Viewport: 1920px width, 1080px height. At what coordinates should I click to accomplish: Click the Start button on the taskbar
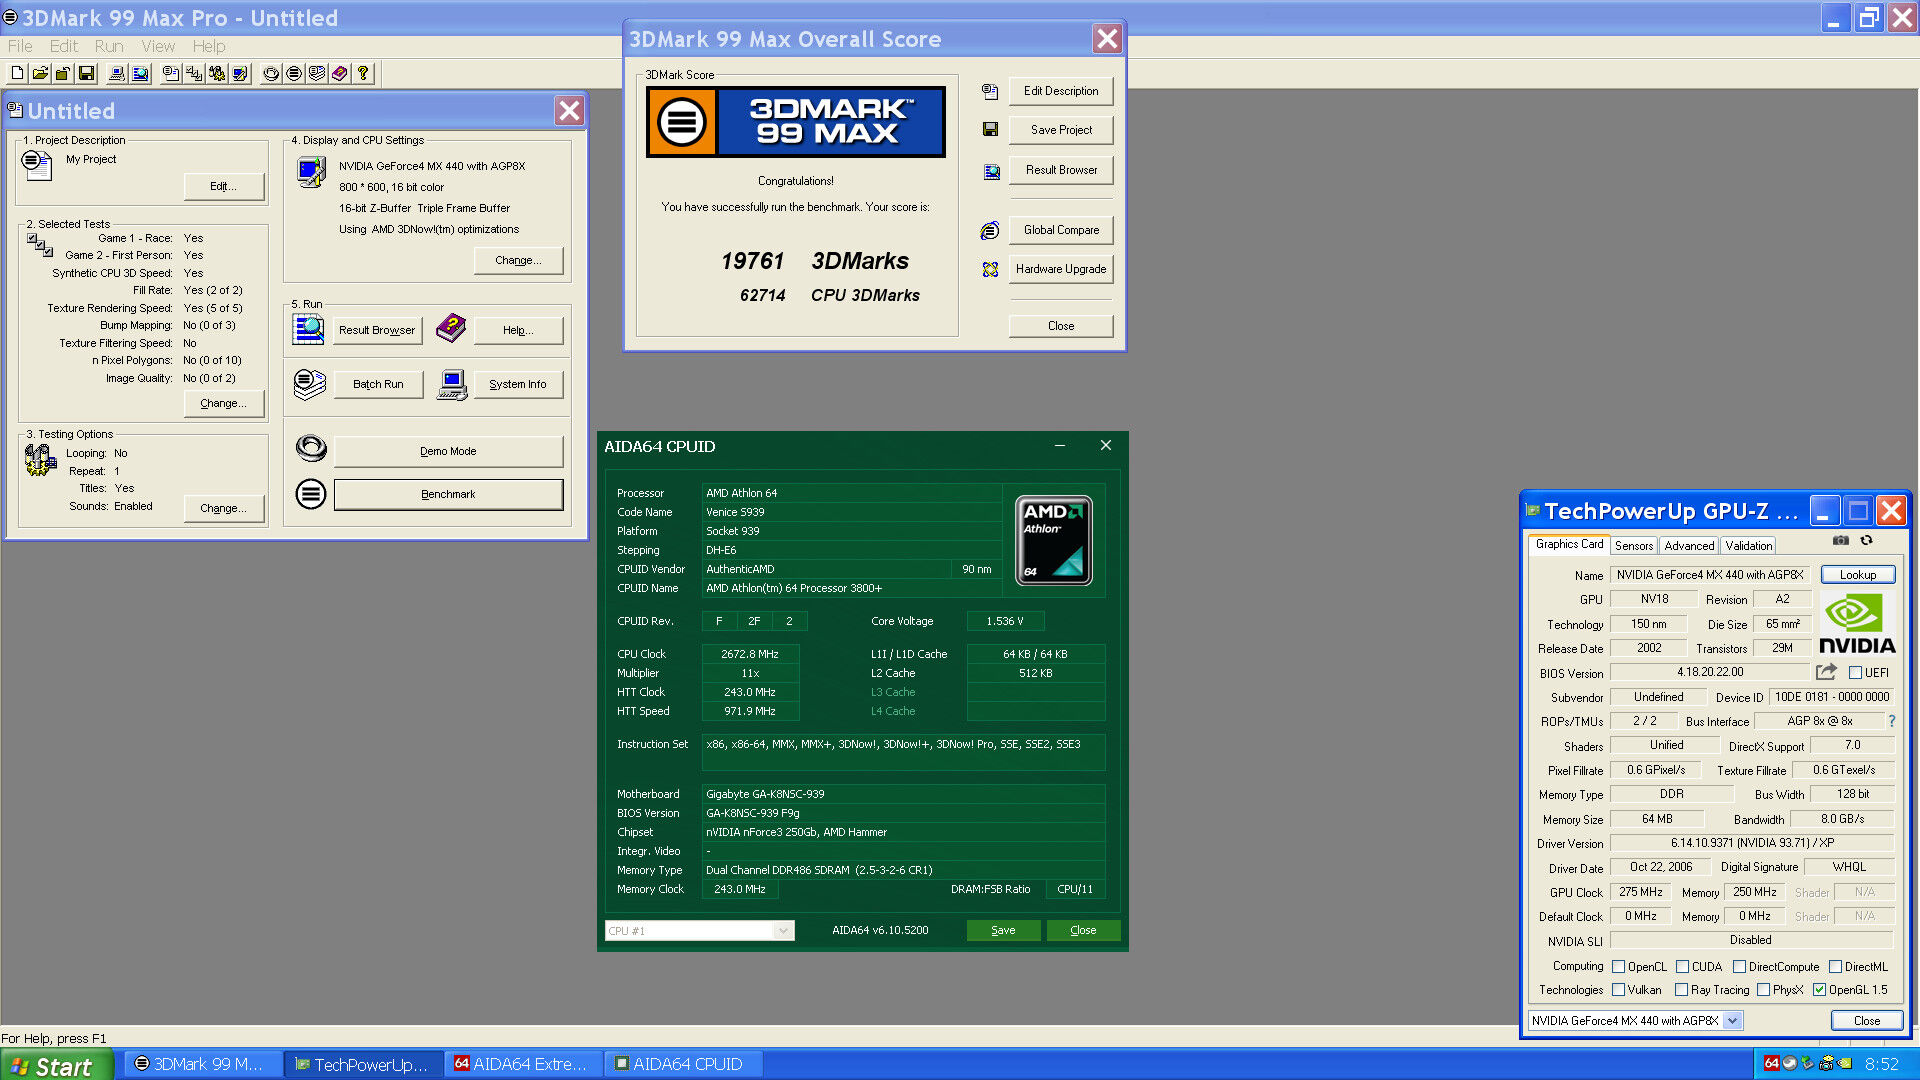pyautogui.click(x=57, y=1065)
